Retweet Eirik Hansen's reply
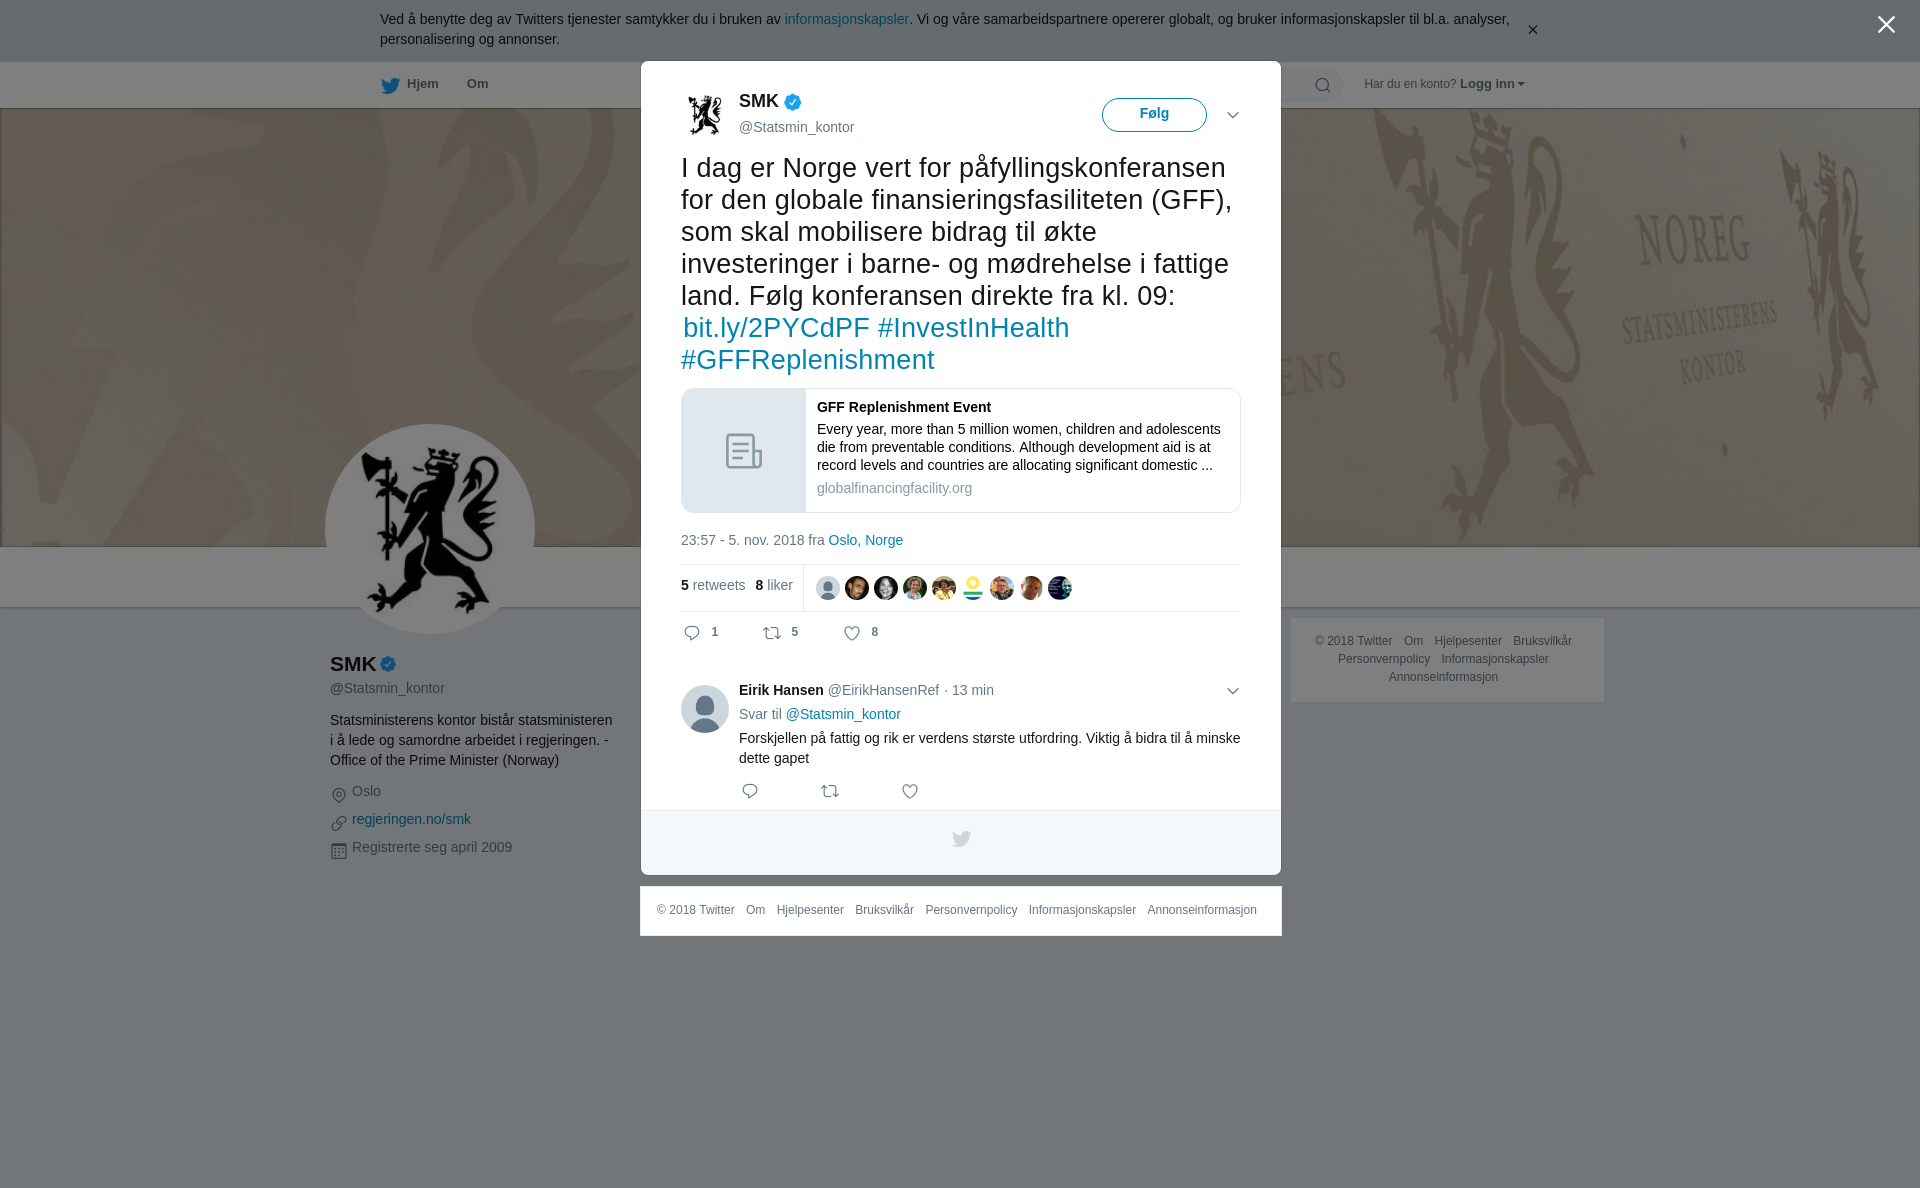Screen dimensions: 1920x1188 point(830,791)
